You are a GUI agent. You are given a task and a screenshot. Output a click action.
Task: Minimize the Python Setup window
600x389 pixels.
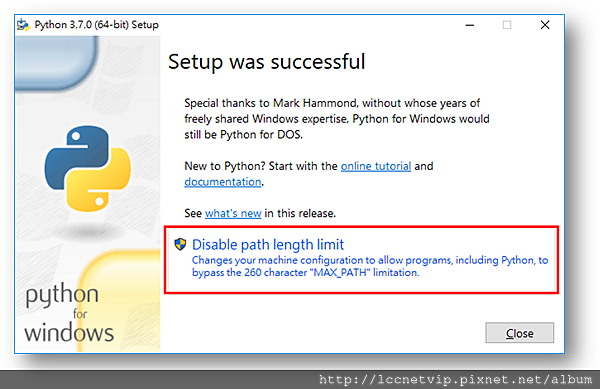(x=470, y=25)
